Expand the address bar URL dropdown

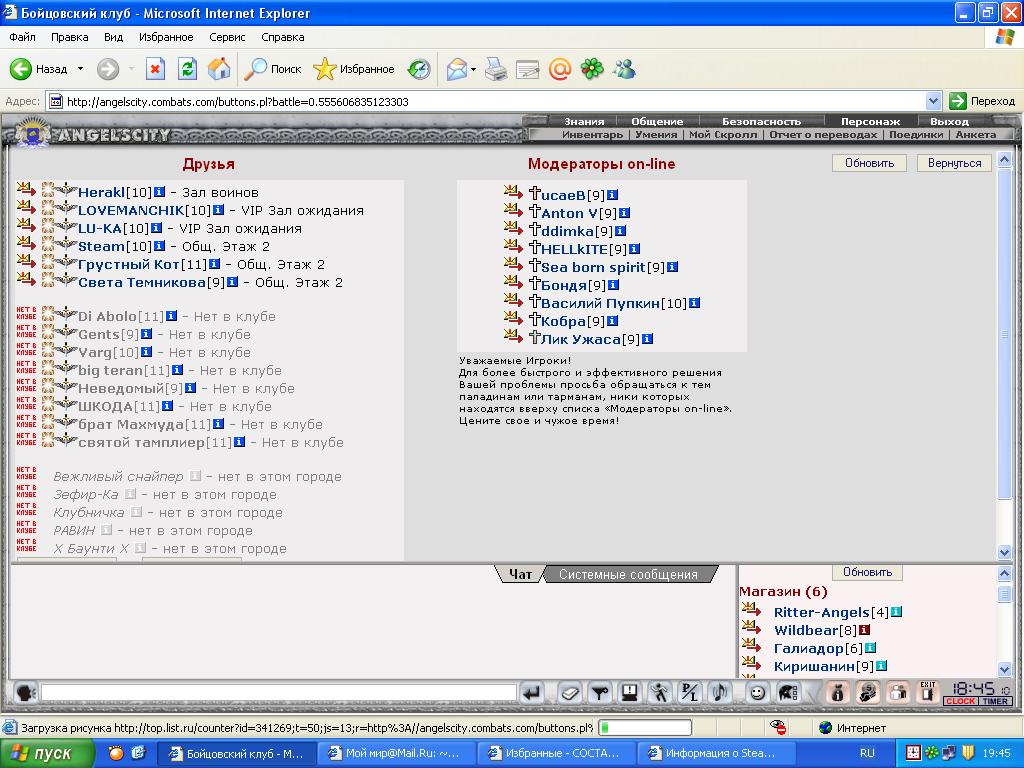933,101
